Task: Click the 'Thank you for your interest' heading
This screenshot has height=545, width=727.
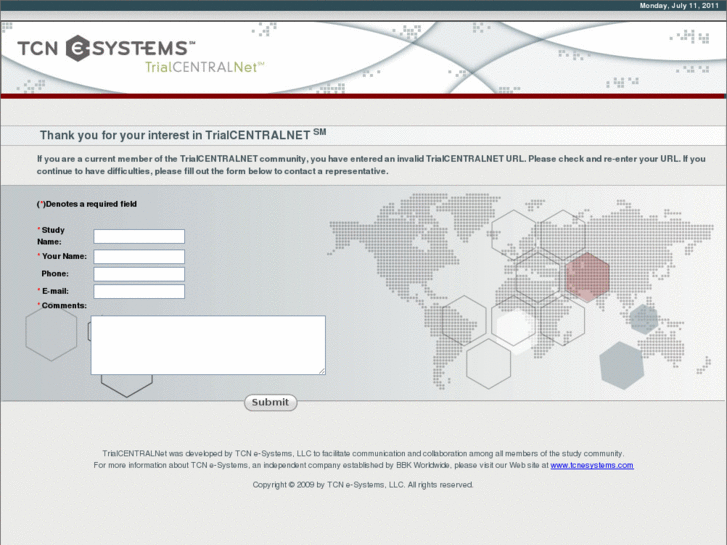Action: pyautogui.click(x=183, y=135)
